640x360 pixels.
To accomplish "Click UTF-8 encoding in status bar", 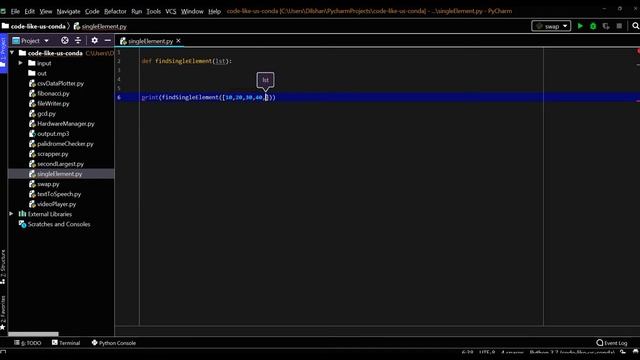I will (x=487, y=352).
